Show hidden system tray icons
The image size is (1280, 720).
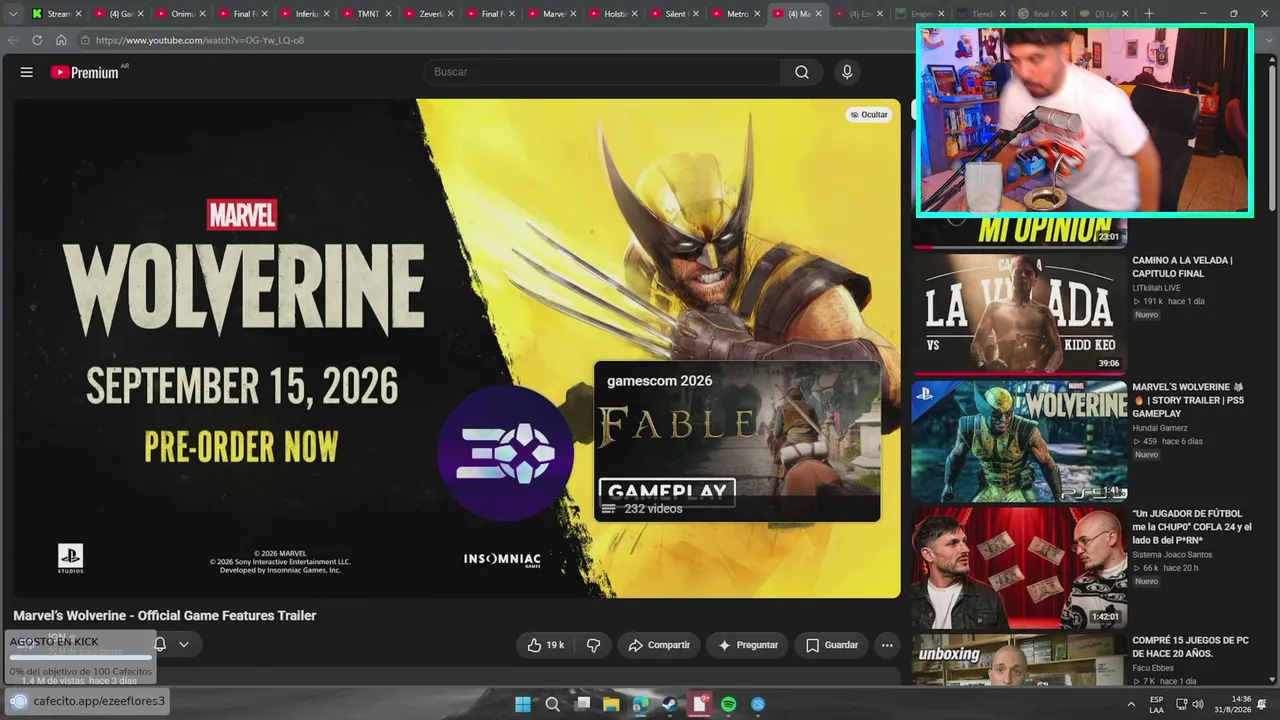coord(1131,704)
